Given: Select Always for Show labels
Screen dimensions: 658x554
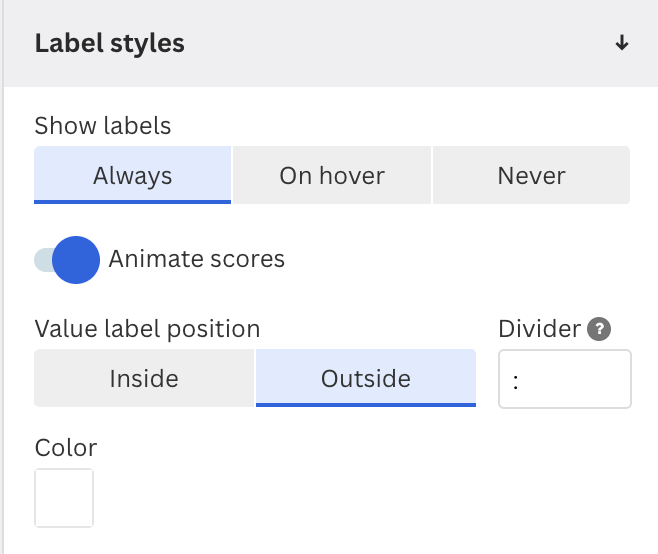Looking at the screenshot, I should (133, 175).
